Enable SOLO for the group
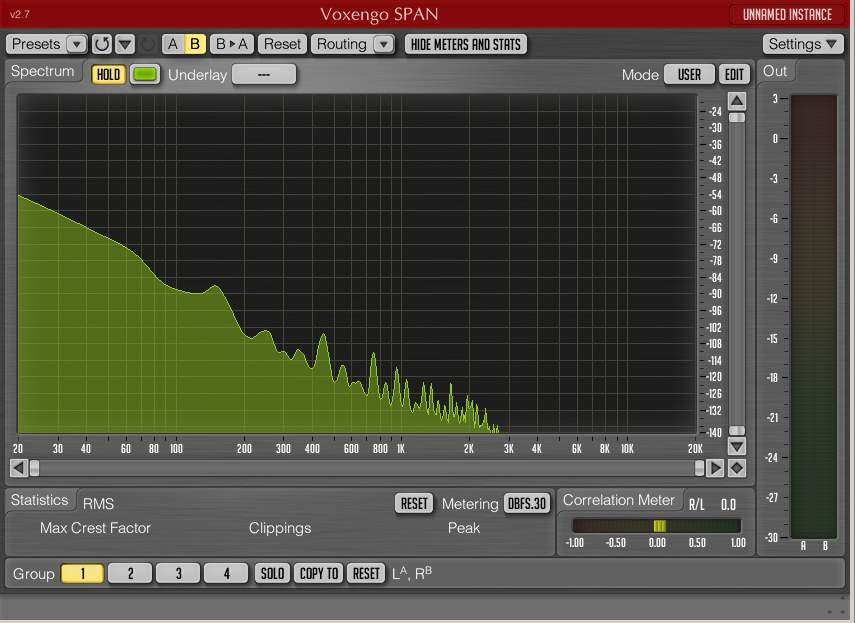The width and height of the screenshot is (855, 623). (x=272, y=573)
